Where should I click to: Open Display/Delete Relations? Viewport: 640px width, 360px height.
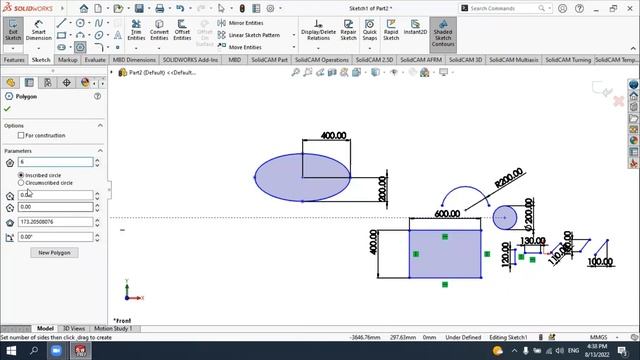(x=318, y=30)
